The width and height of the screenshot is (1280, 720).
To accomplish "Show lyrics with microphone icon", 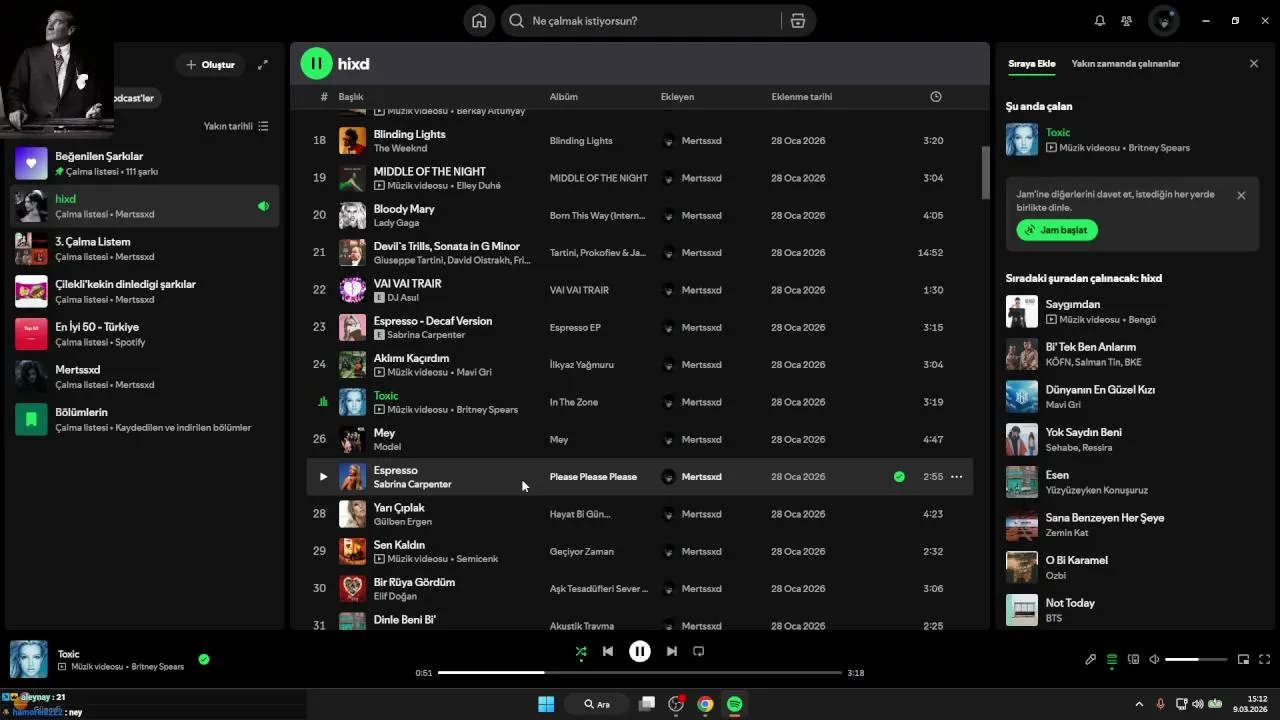I will click(x=1091, y=659).
